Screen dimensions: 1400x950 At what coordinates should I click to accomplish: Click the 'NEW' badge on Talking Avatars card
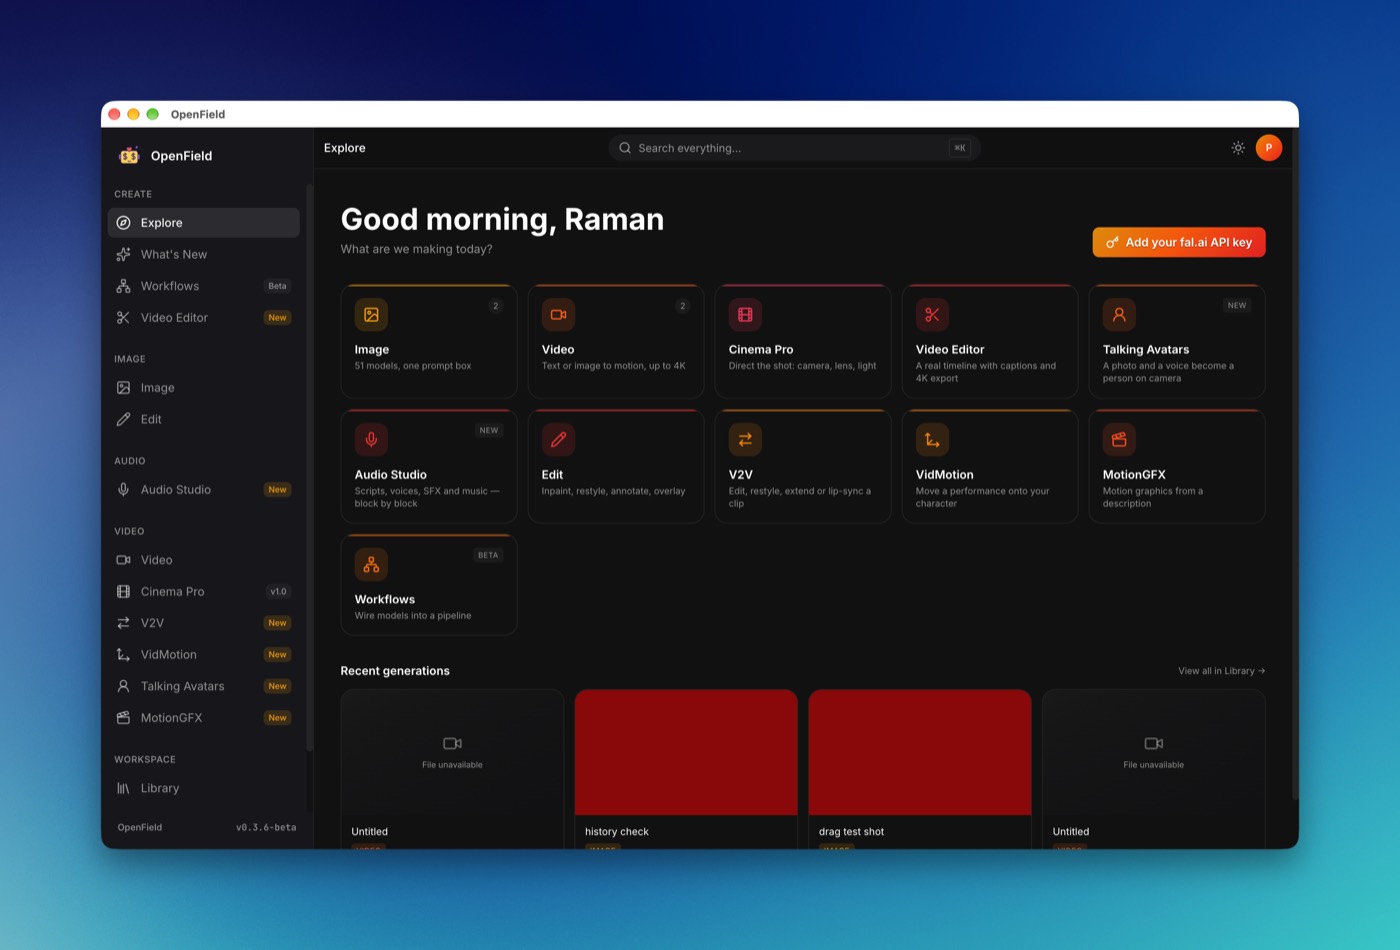coord(1237,306)
